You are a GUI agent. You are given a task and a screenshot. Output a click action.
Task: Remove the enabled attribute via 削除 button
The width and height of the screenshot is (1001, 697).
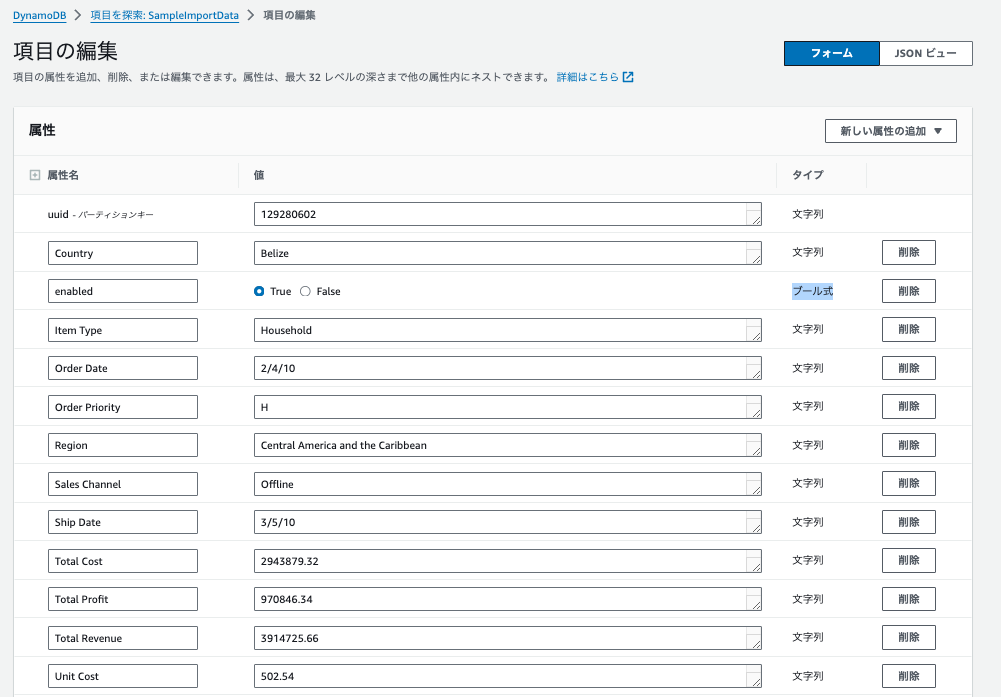click(x=908, y=291)
